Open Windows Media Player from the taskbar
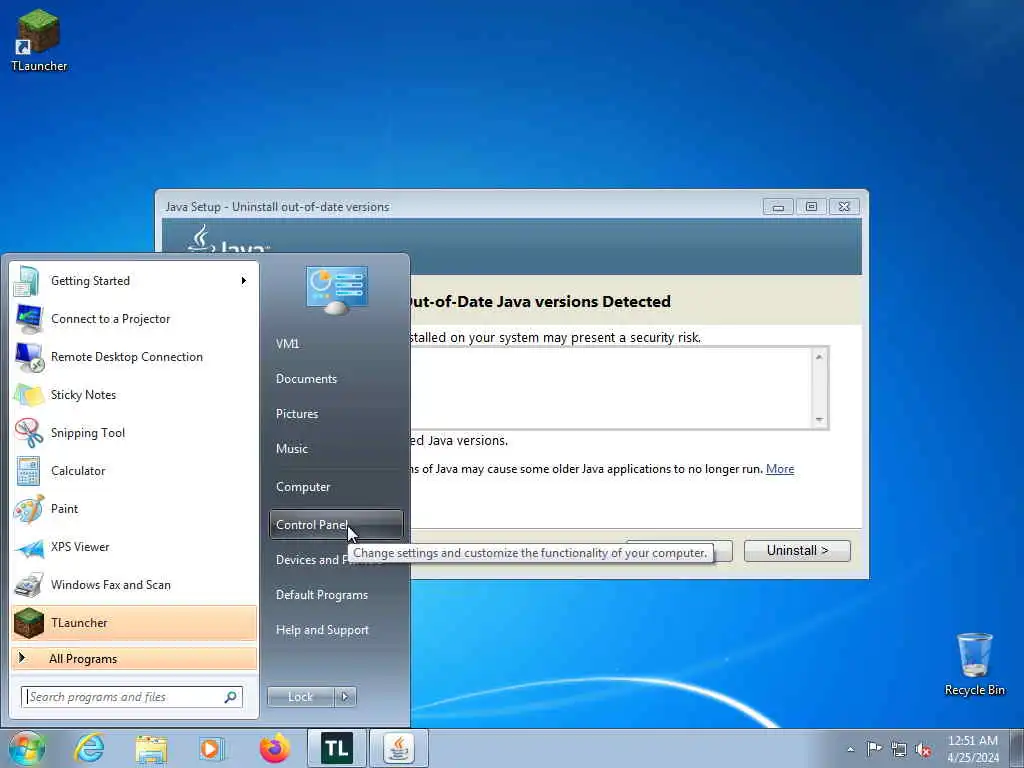This screenshot has height=768, width=1024. (212, 749)
